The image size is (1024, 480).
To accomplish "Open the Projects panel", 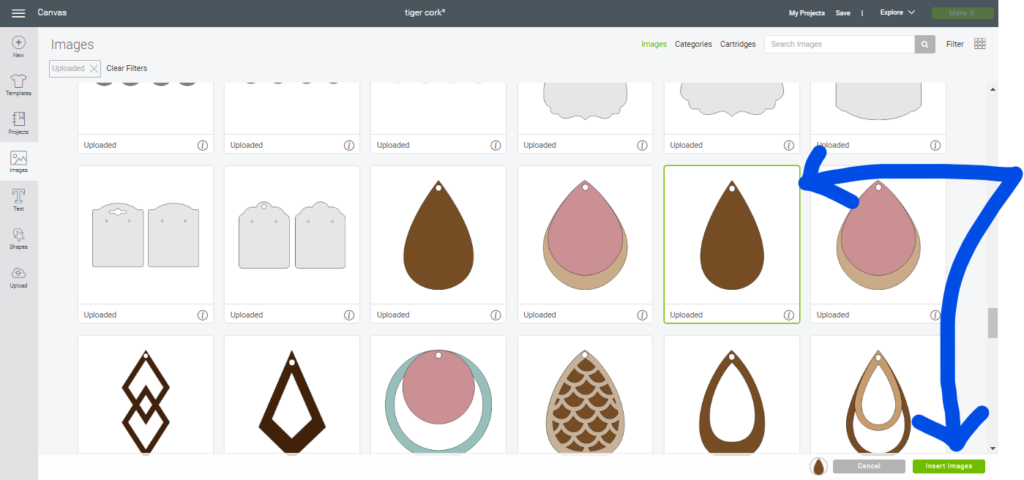I will [18, 122].
